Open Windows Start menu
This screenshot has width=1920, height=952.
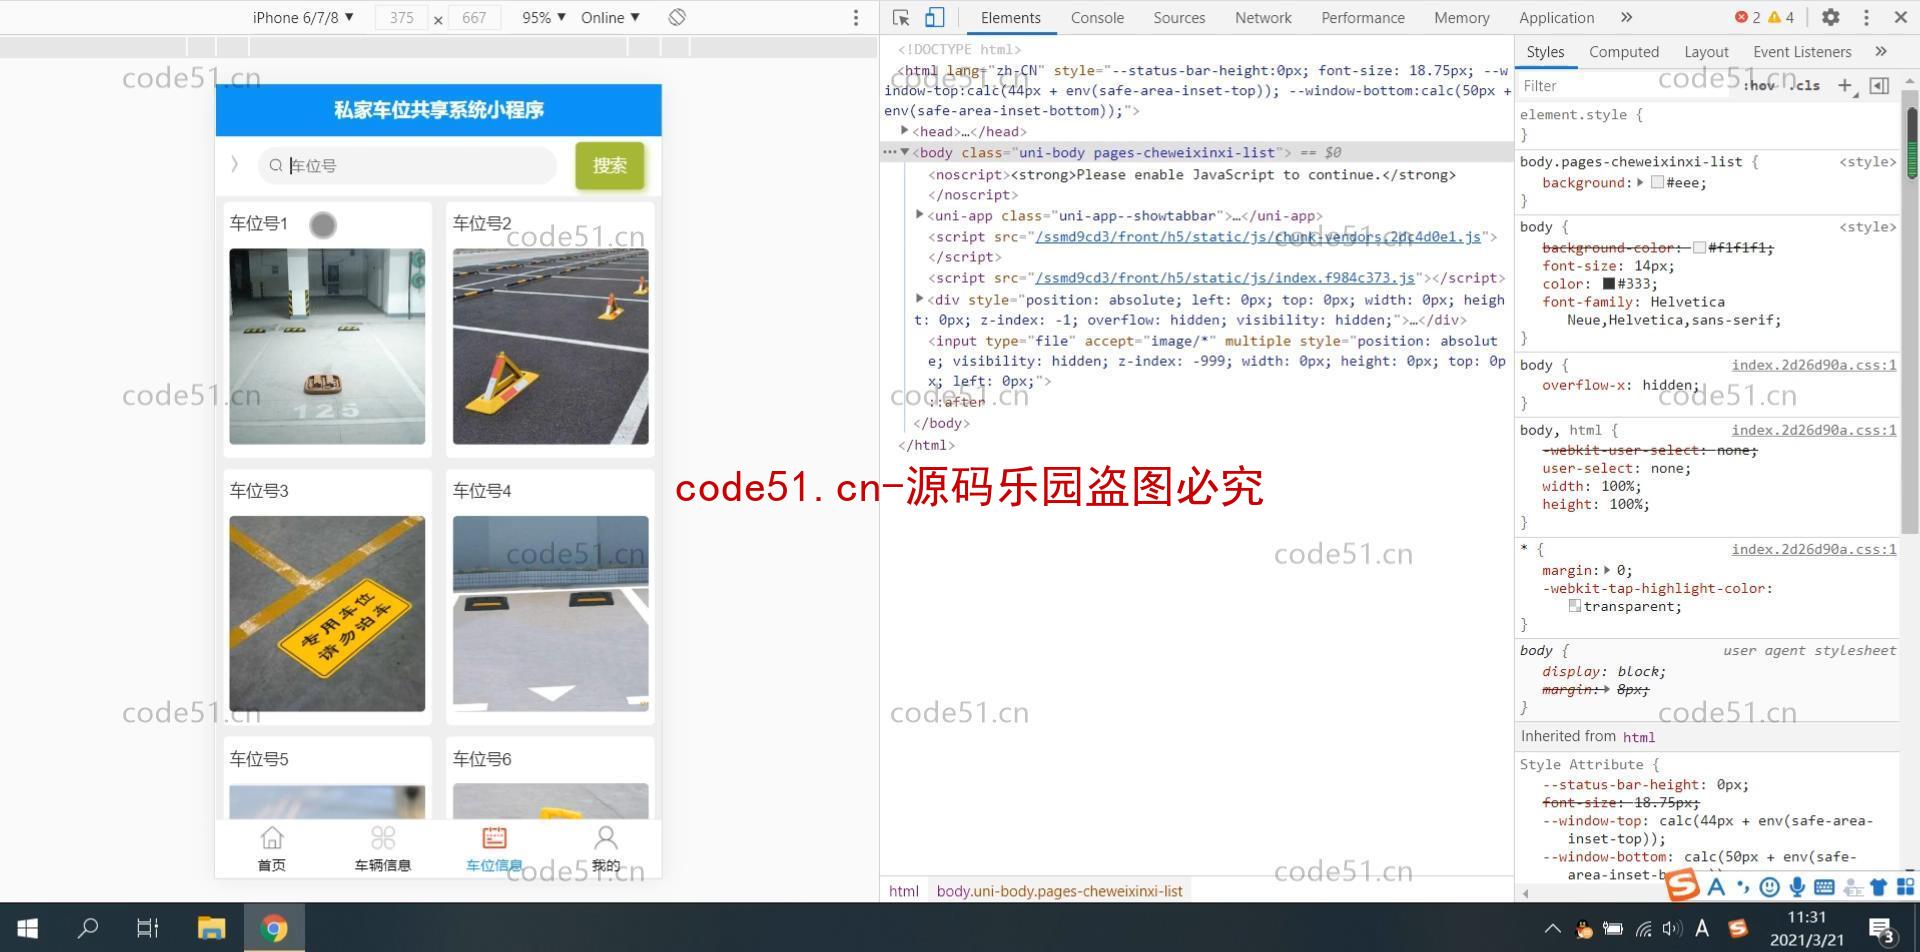click(28, 928)
